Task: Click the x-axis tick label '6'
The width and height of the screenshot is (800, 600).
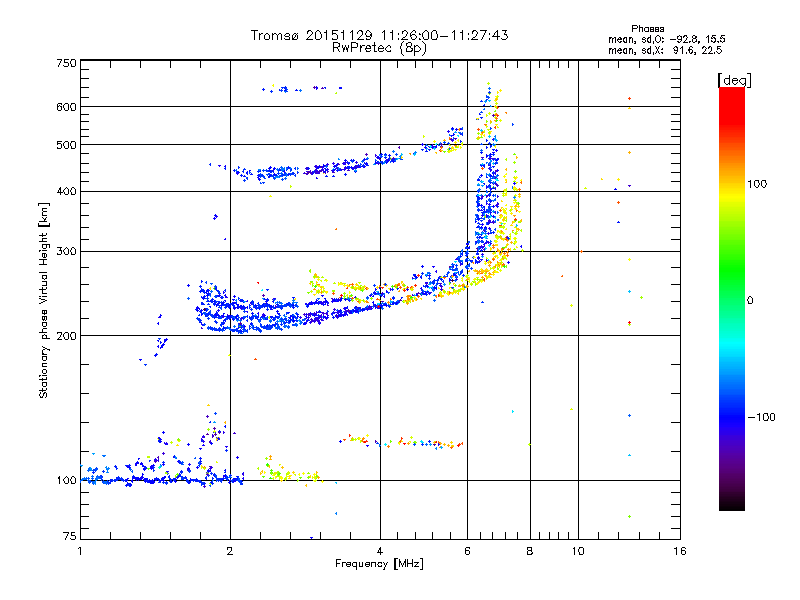Action: [x=467, y=551]
